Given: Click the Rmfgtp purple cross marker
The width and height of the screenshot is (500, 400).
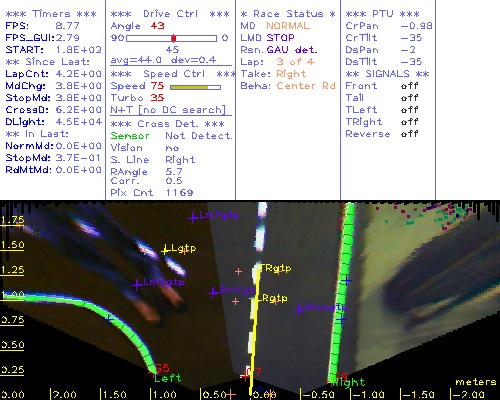Looking at the screenshot, I should click(x=213, y=293).
